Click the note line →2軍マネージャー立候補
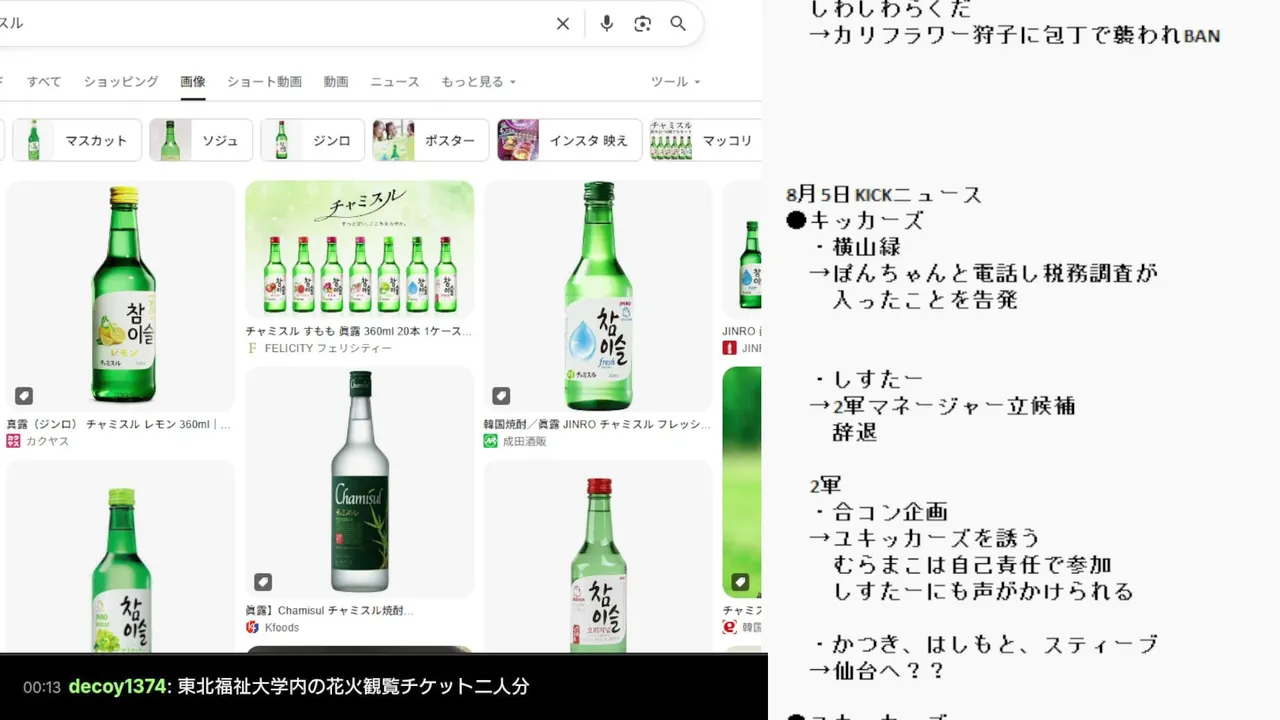 click(942, 405)
